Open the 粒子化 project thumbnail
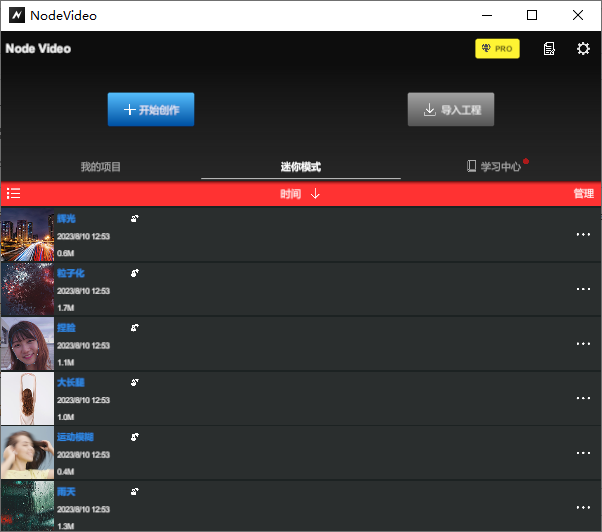Image resolution: width=602 pixels, height=532 pixels. (x=27, y=290)
